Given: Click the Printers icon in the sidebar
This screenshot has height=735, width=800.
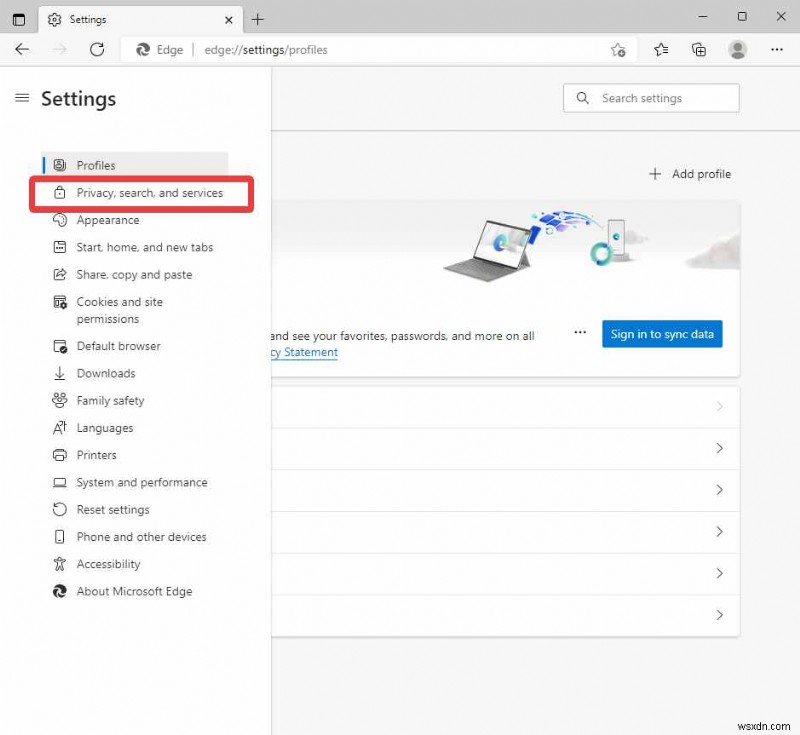Looking at the screenshot, I should [60, 455].
